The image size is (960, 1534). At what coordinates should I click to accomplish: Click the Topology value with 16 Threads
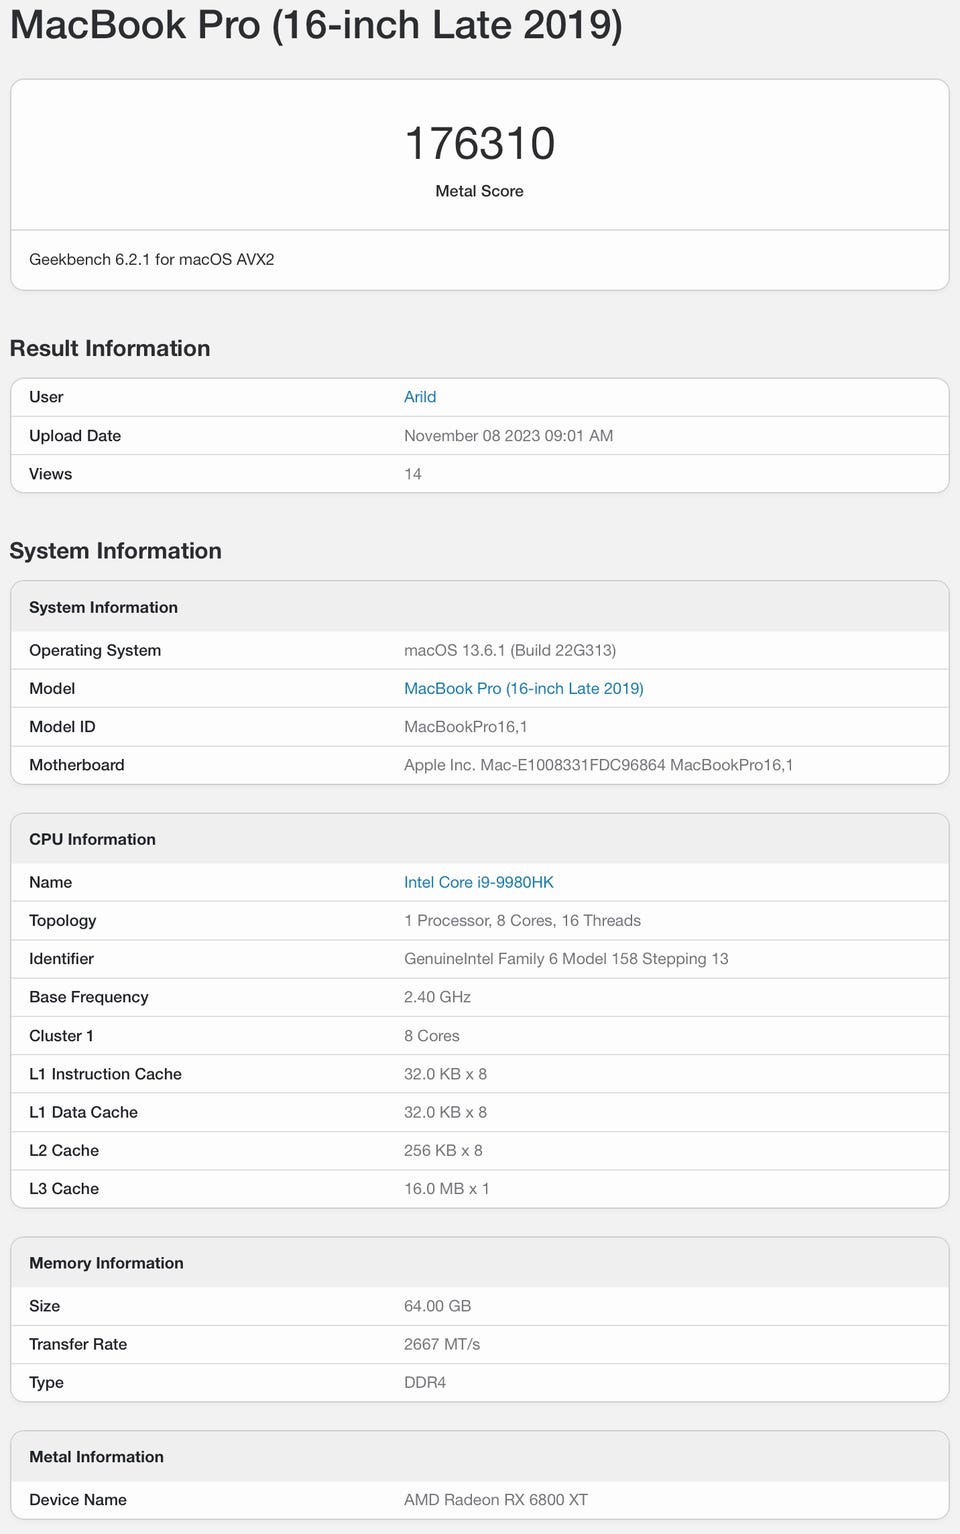tap(522, 921)
